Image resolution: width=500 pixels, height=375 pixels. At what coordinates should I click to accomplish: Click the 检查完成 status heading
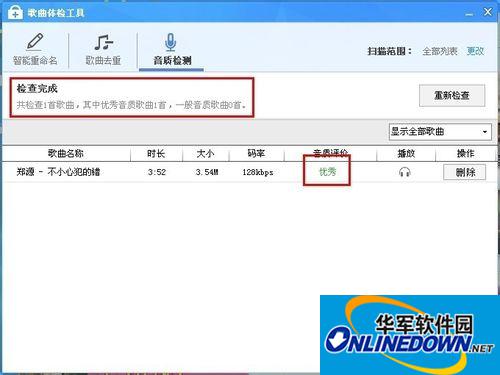pos(37,89)
